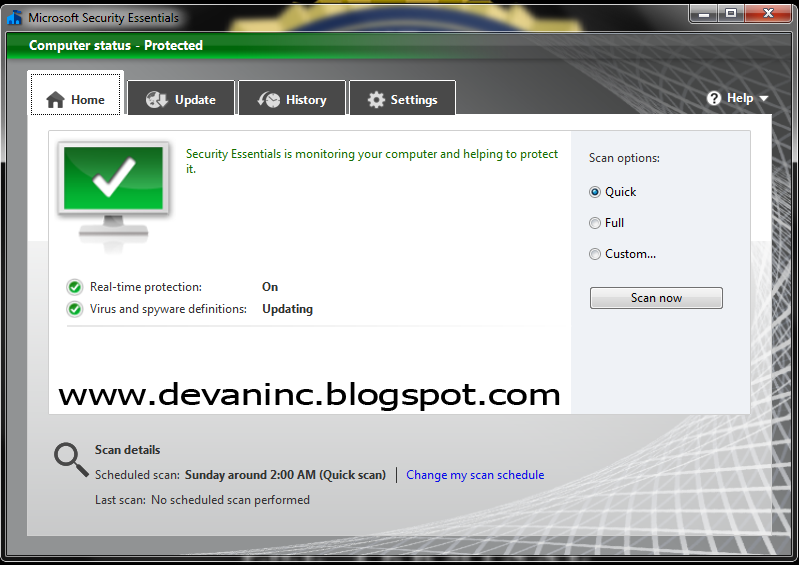The width and height of the screenshot is (799, 565).
Task: Click the "Scan options:" label
Action: [x=624, y=158]
